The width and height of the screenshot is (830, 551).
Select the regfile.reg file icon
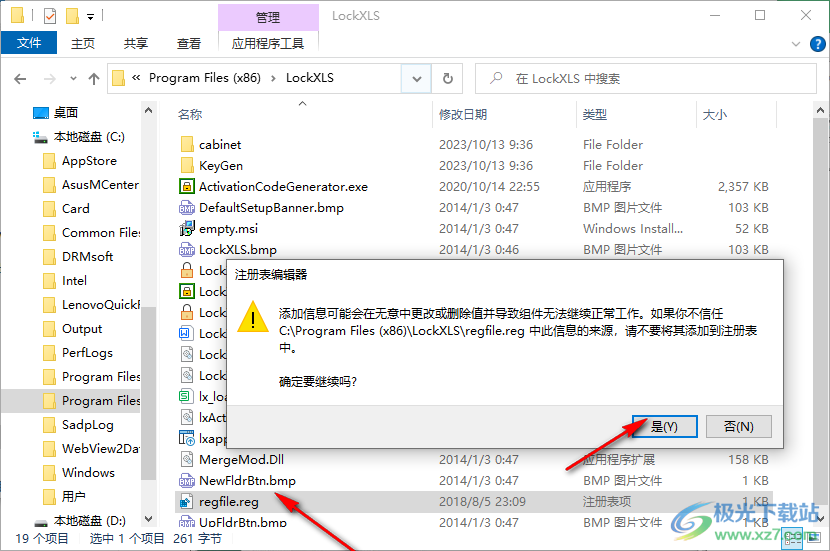coord(187,501)
